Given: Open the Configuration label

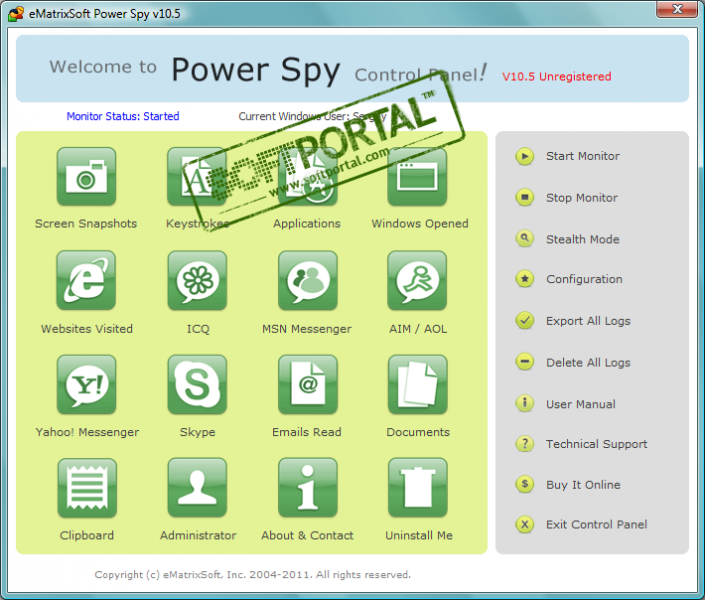Looking at the screenshot, I should pyautogui.click(x=584, y=279).
